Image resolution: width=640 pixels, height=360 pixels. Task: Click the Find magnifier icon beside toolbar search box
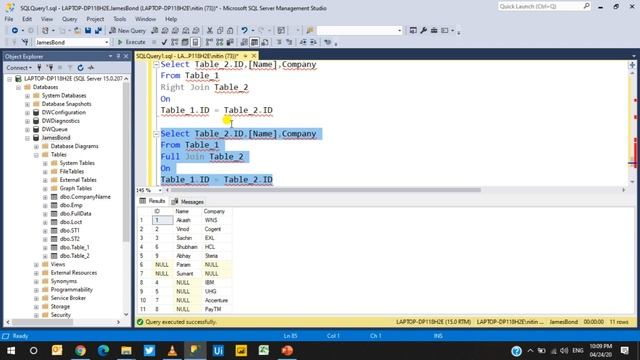click(310, 31)
